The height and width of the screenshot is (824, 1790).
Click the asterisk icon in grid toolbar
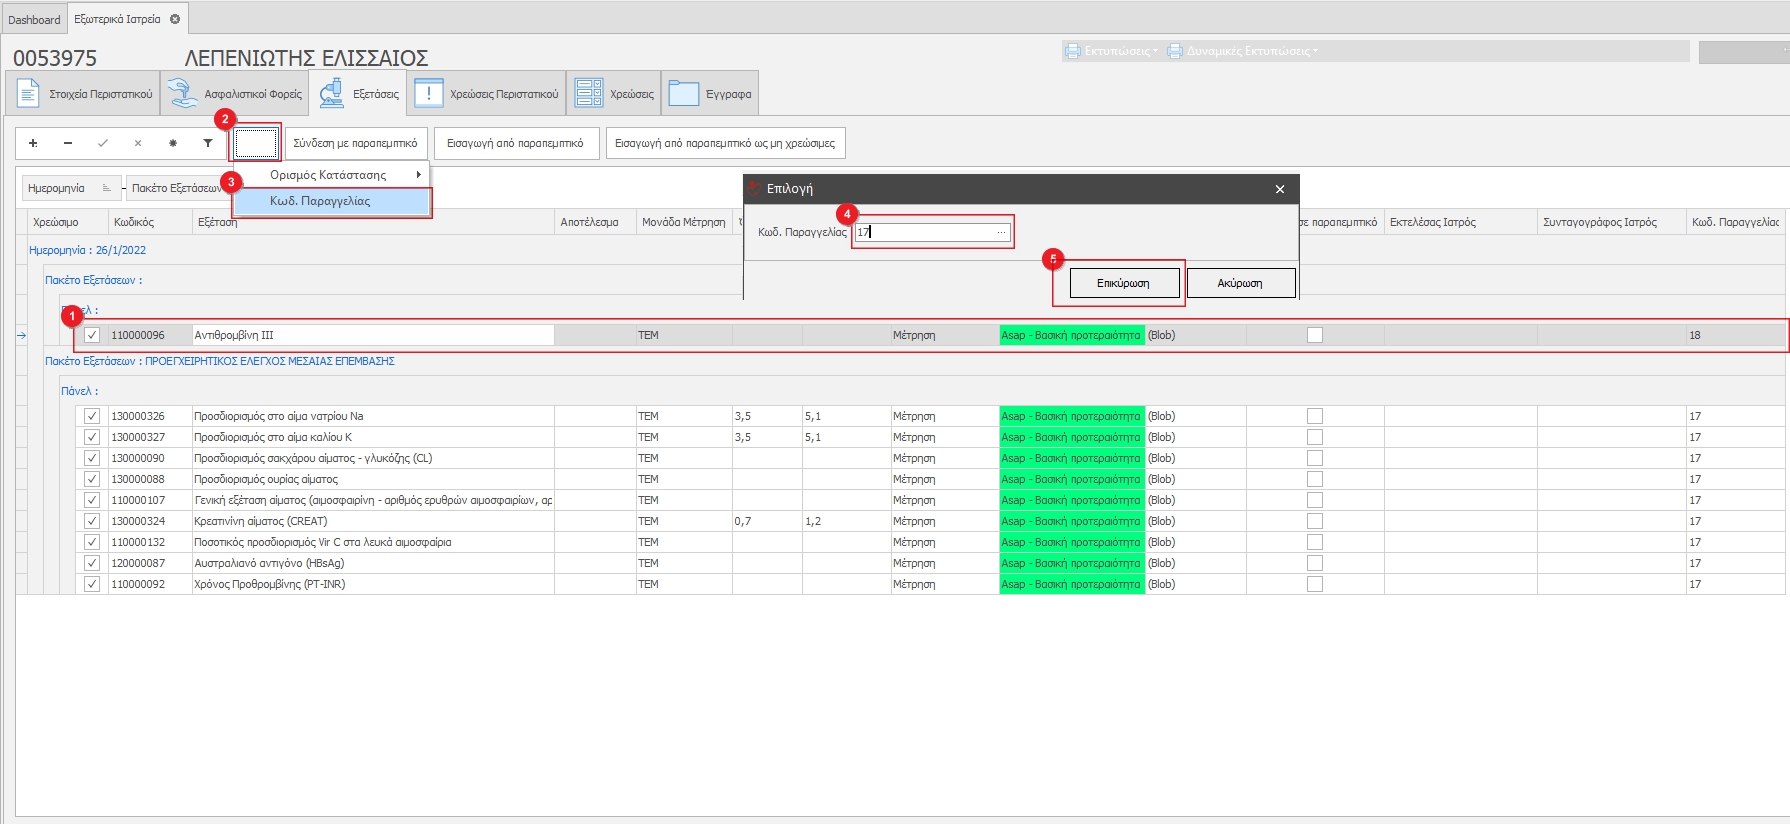pyautogui.click(x=173, y=143)
